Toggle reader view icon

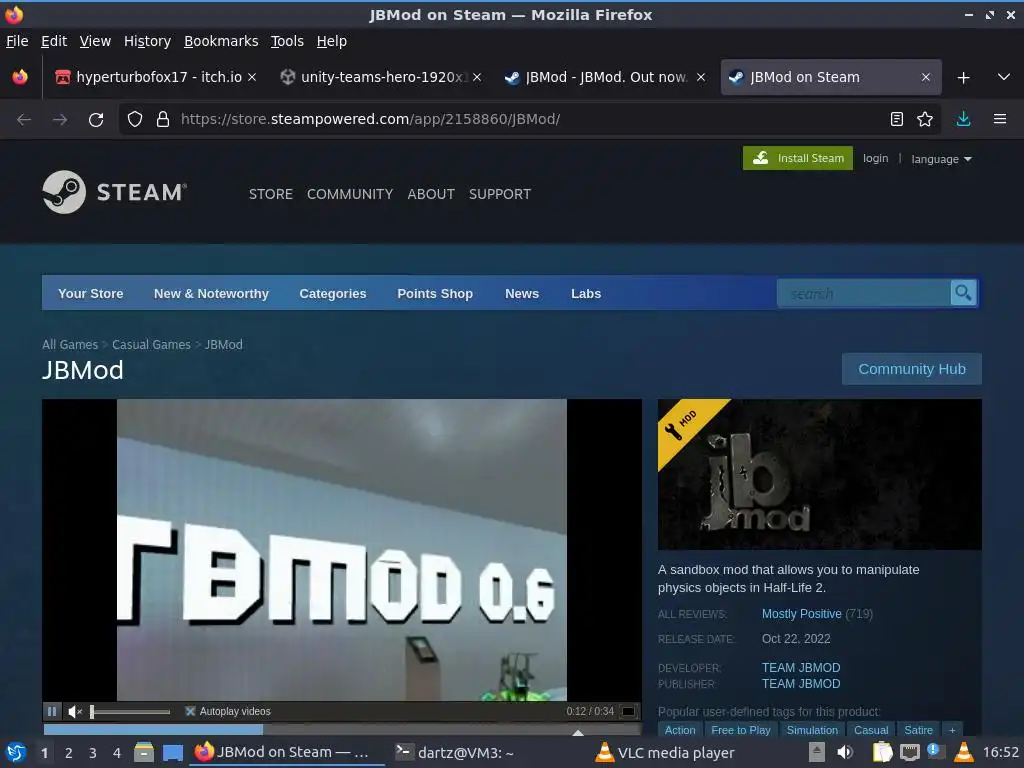[897, 119]
